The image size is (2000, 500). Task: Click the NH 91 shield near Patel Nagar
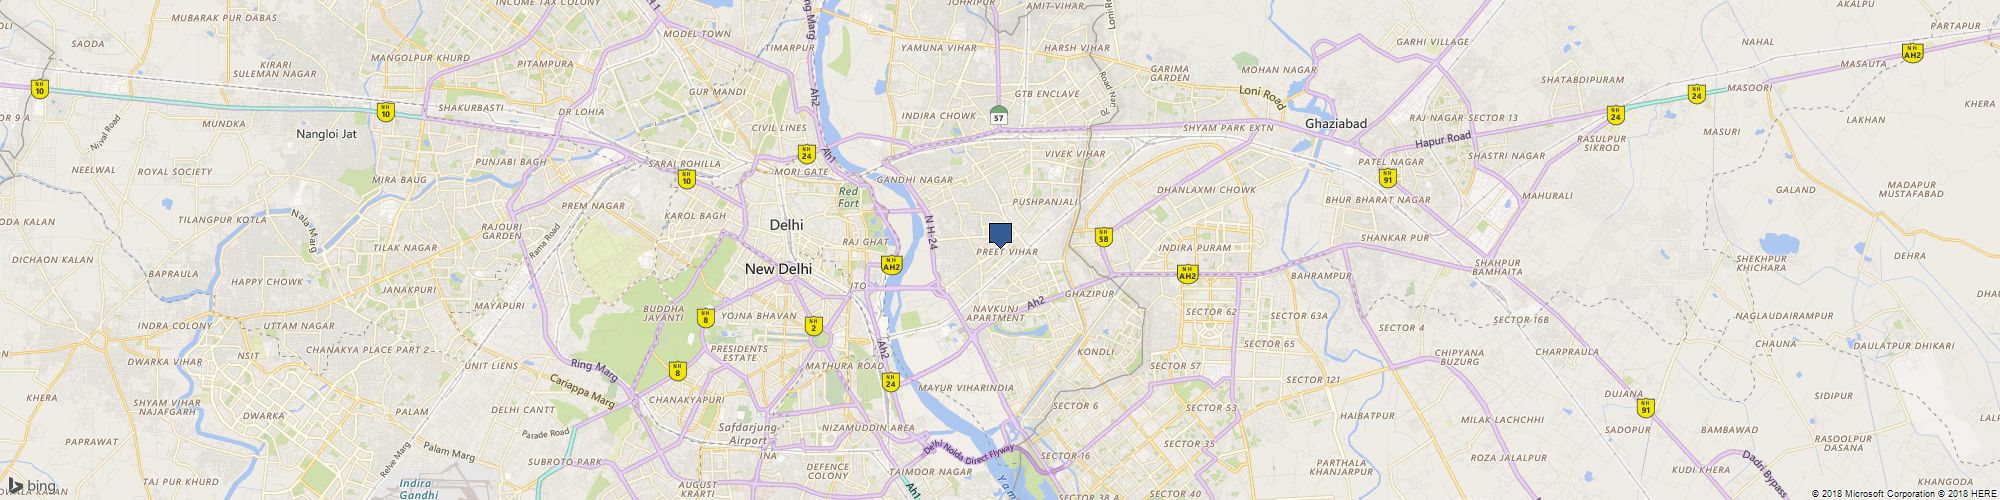click(1386, 178)
